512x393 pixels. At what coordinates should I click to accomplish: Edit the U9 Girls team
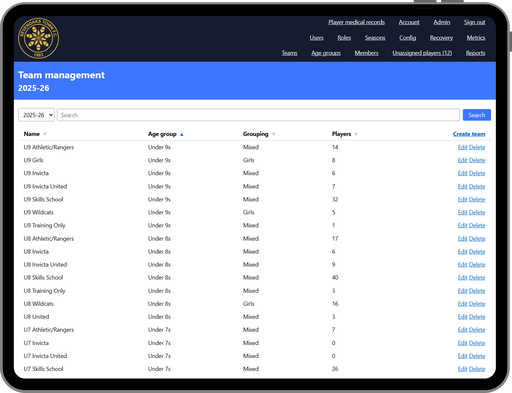462,160
